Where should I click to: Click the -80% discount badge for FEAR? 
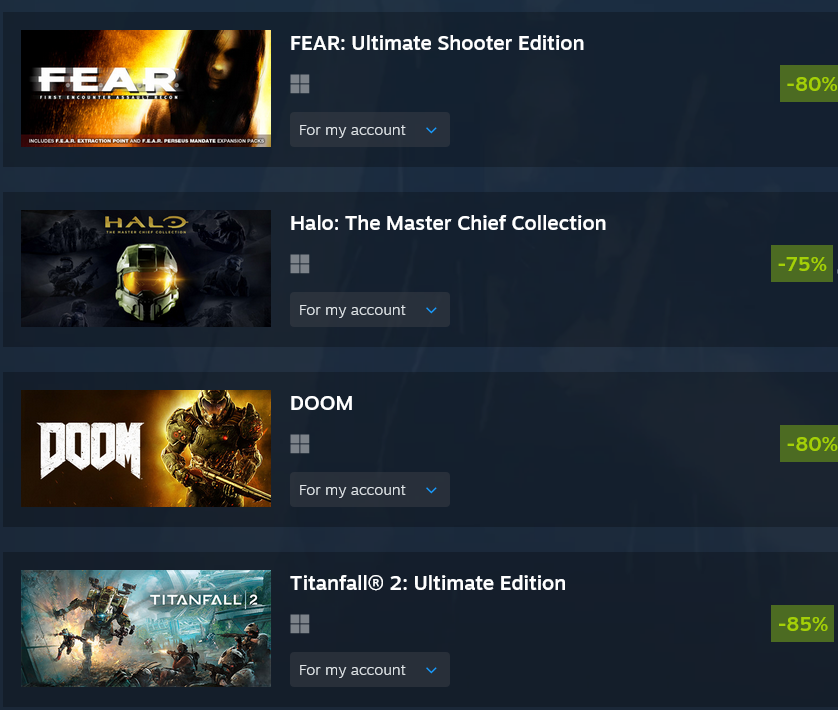point(809,84)
